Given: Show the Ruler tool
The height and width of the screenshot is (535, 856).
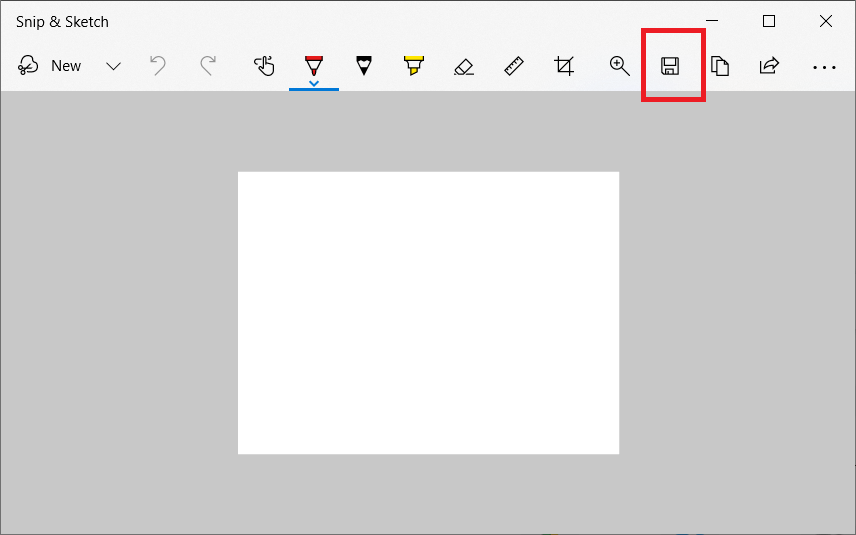Looking at the screenshot, I should tap(514, 66).
